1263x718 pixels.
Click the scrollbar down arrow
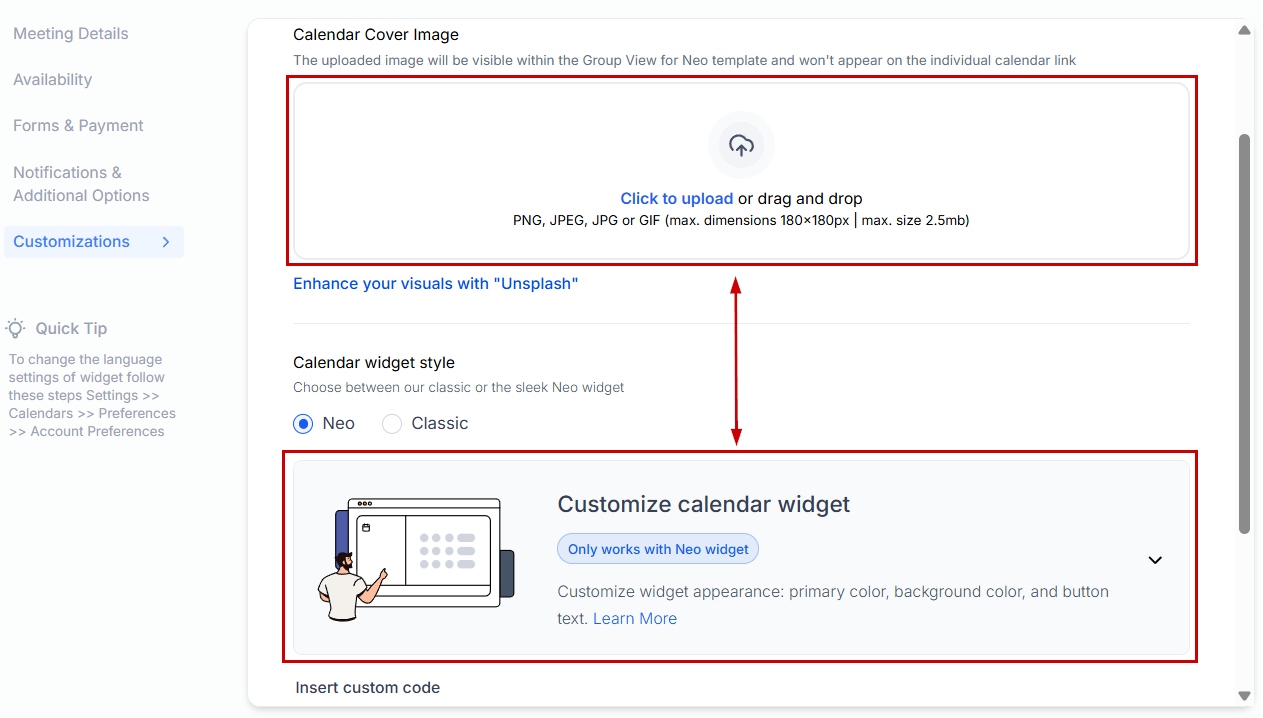click(1245, 695)
